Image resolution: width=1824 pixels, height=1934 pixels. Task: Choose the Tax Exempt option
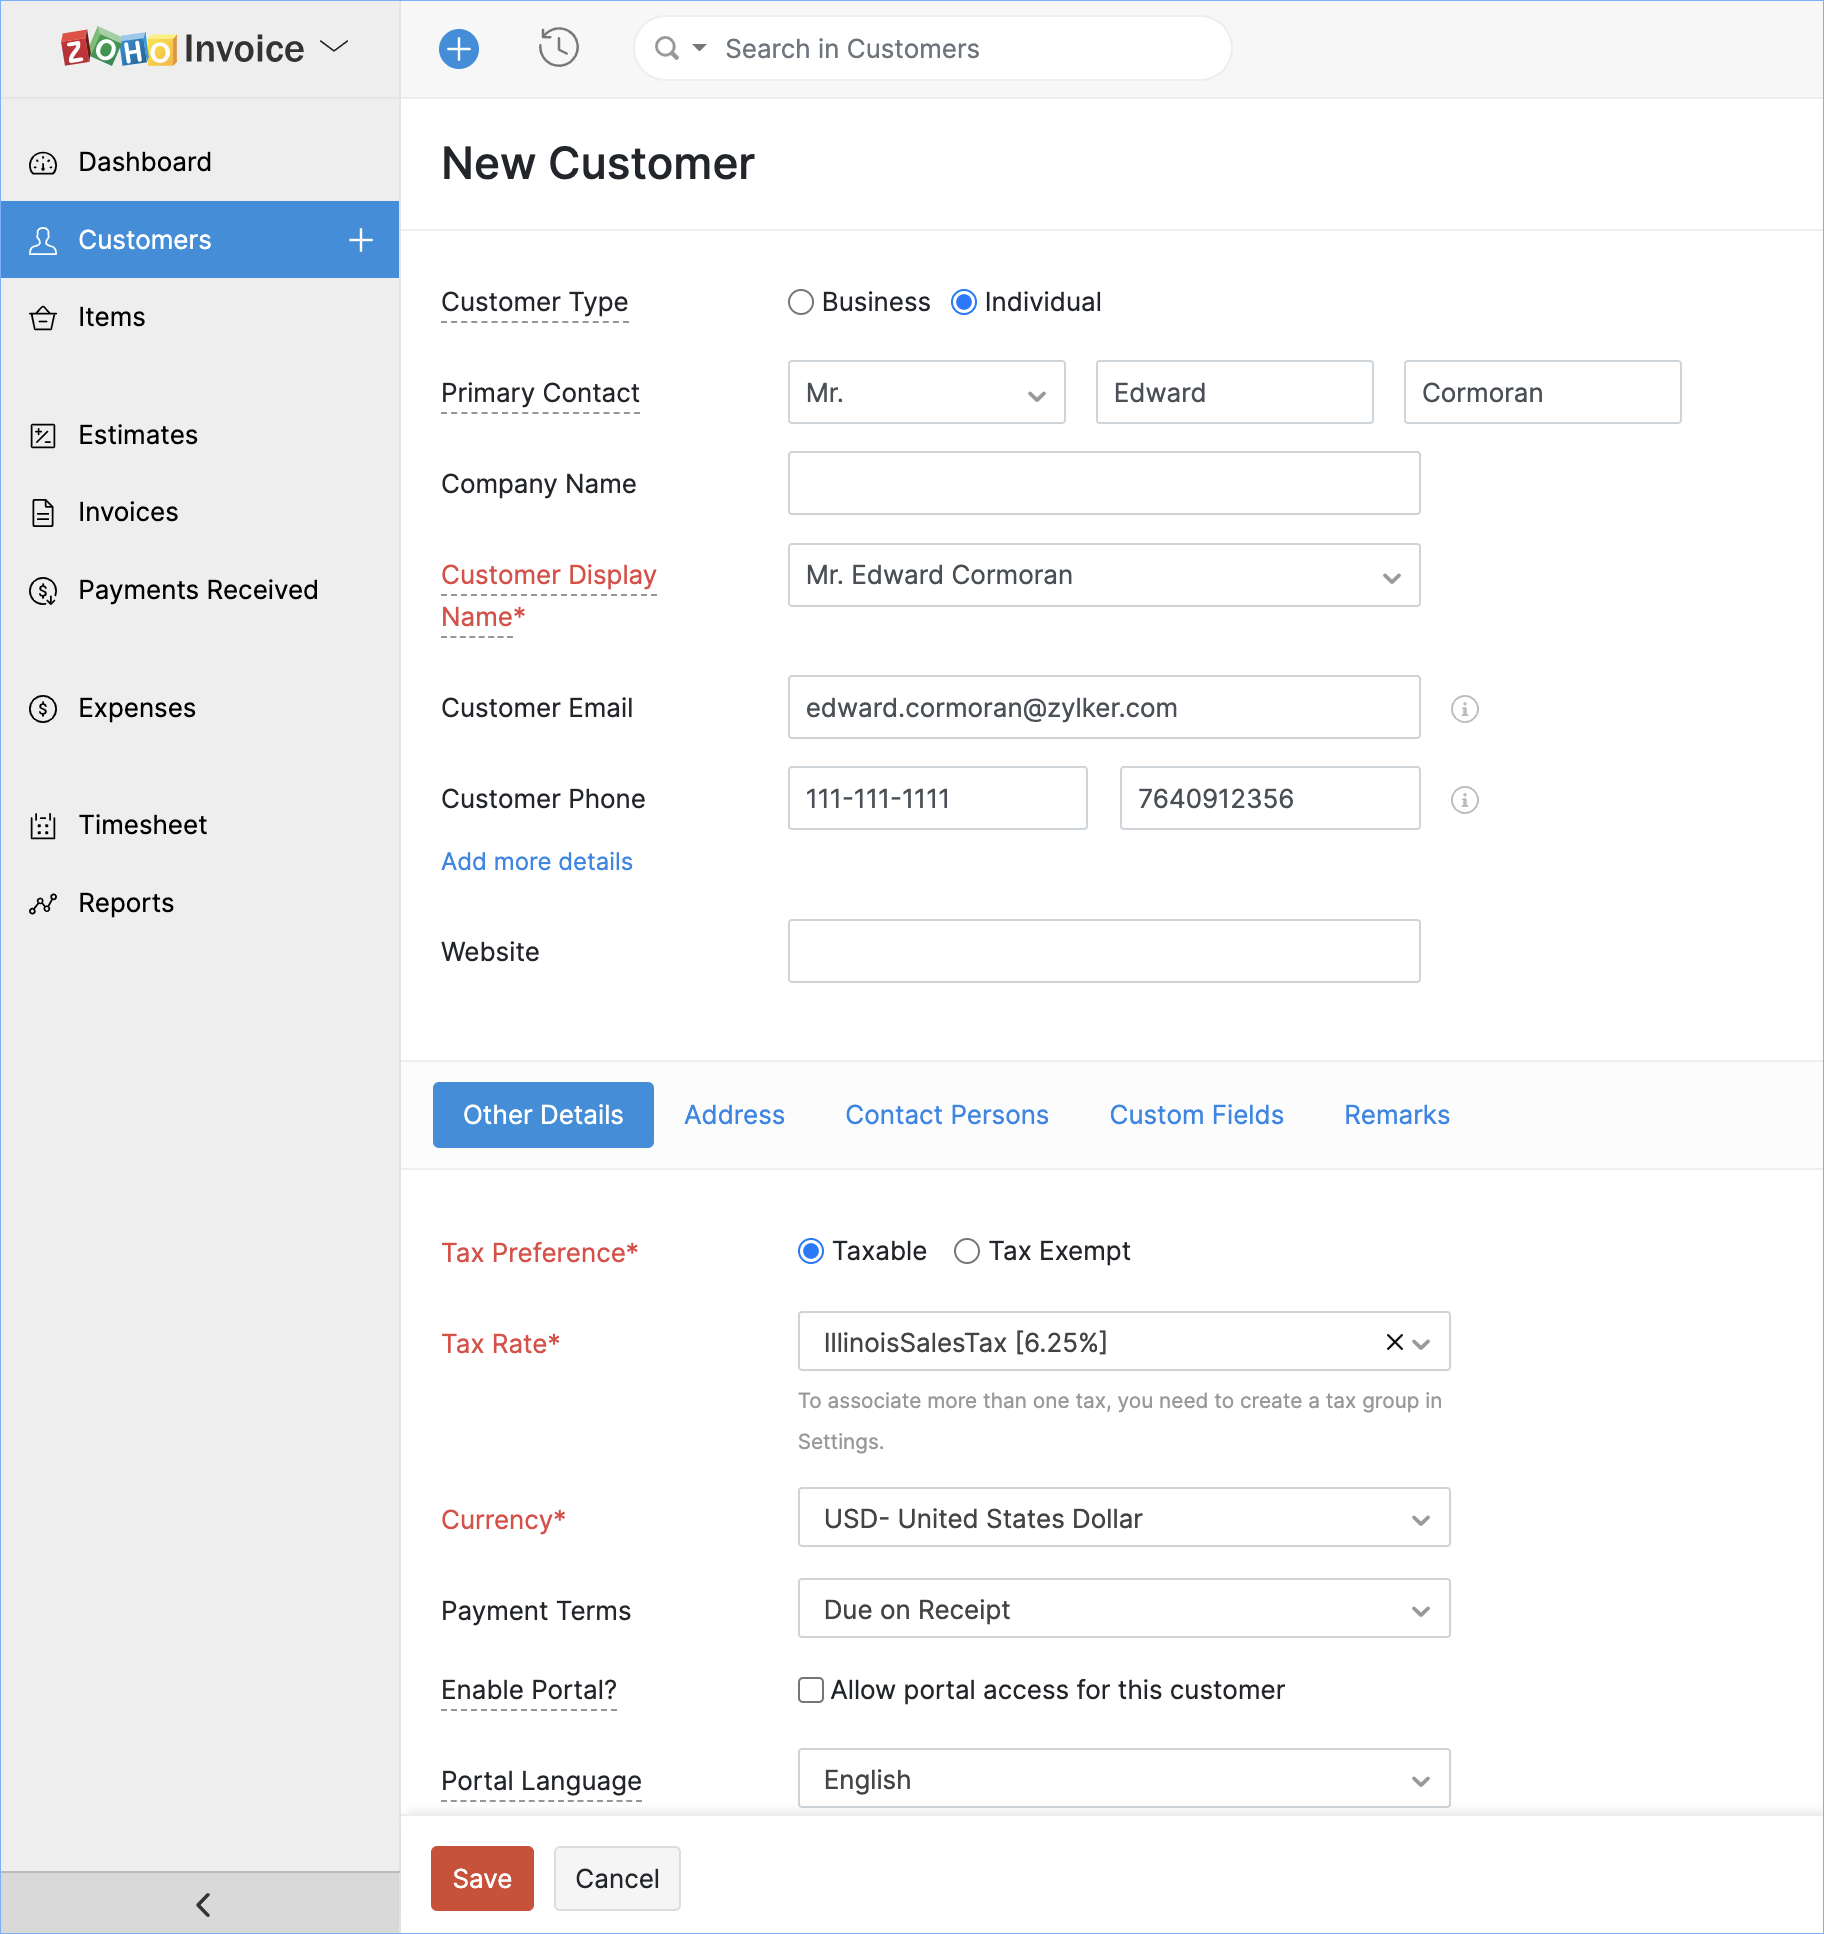[x=966, y=1251]
